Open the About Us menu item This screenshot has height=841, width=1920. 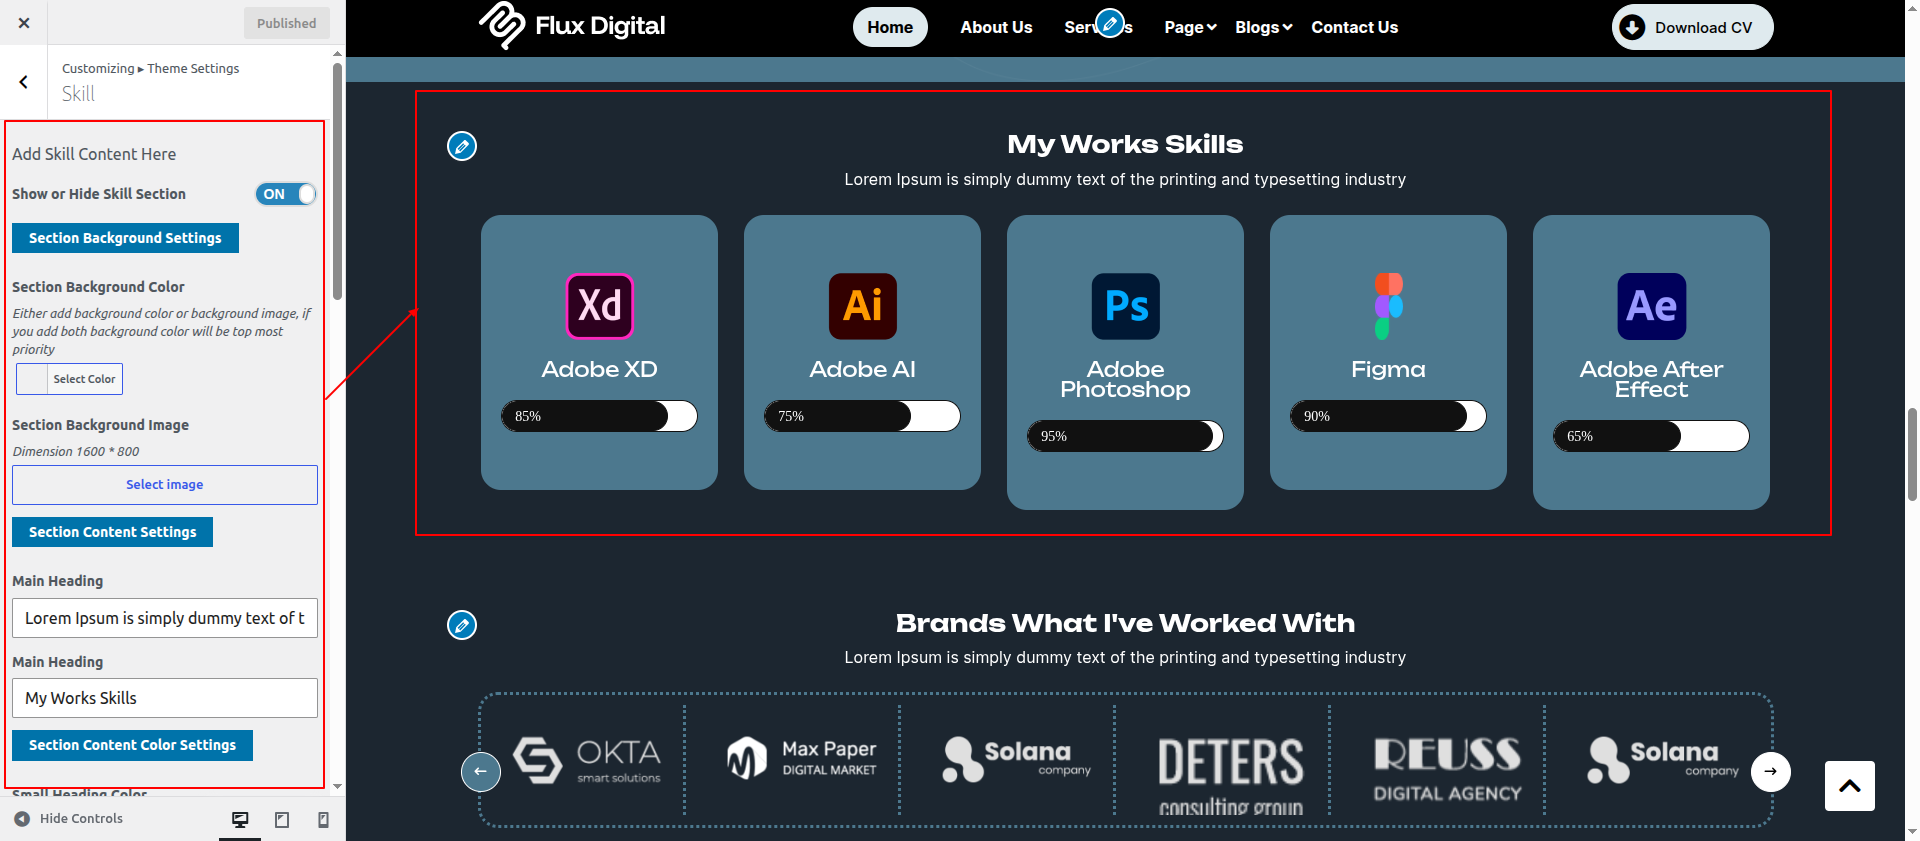996,27
